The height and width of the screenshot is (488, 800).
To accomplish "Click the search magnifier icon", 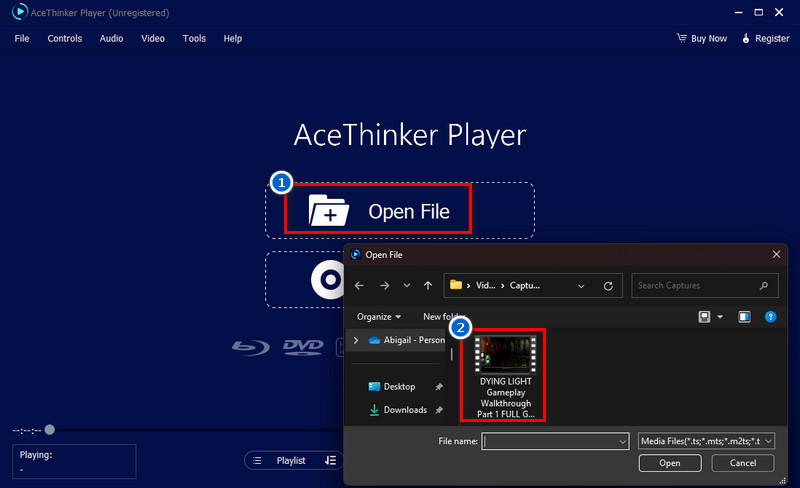I will [x=763, y=286].
